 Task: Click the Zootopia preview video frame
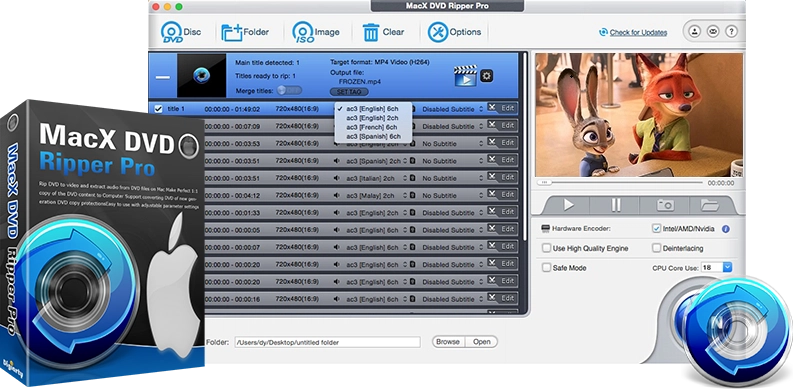[x=639, y=115]
